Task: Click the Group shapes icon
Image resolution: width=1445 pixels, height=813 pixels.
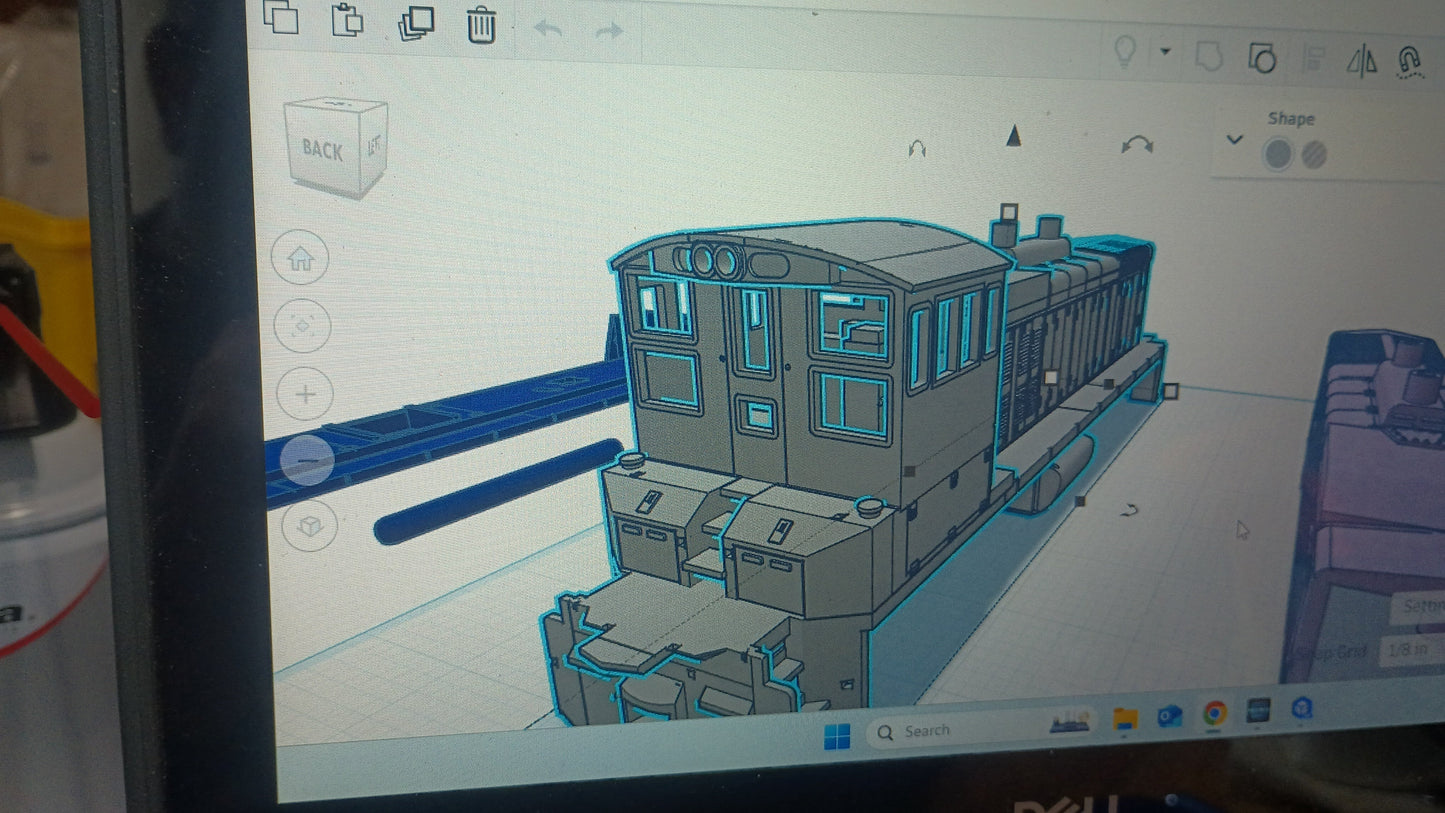Action: coord(1209,58)
